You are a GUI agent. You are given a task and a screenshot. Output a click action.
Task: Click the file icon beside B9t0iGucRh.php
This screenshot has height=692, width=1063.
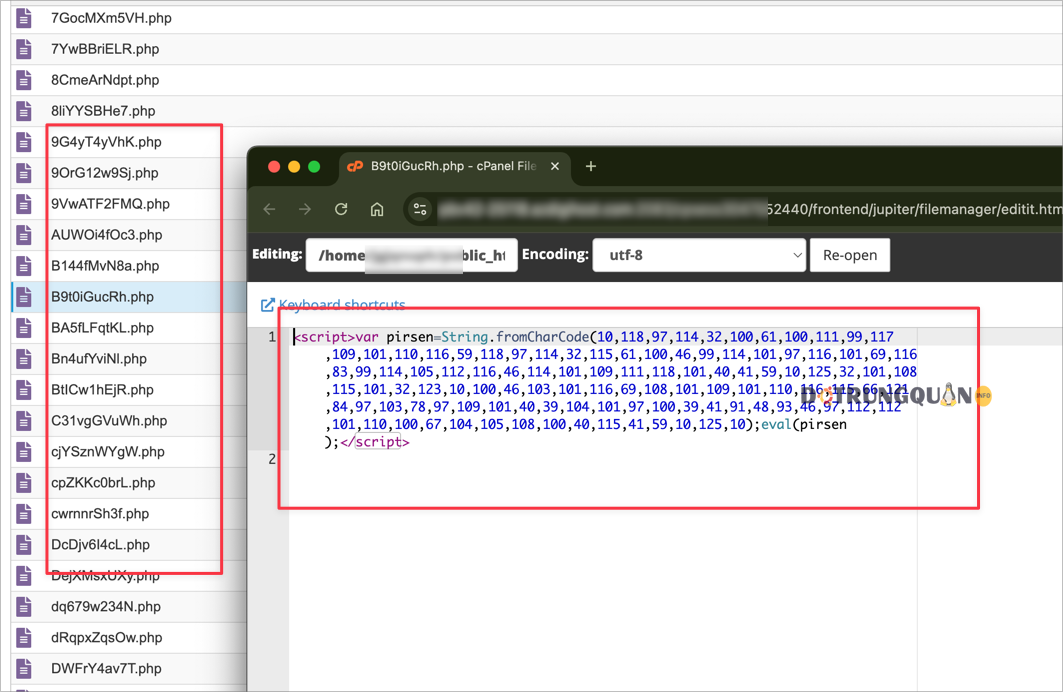tap(24, 297)
